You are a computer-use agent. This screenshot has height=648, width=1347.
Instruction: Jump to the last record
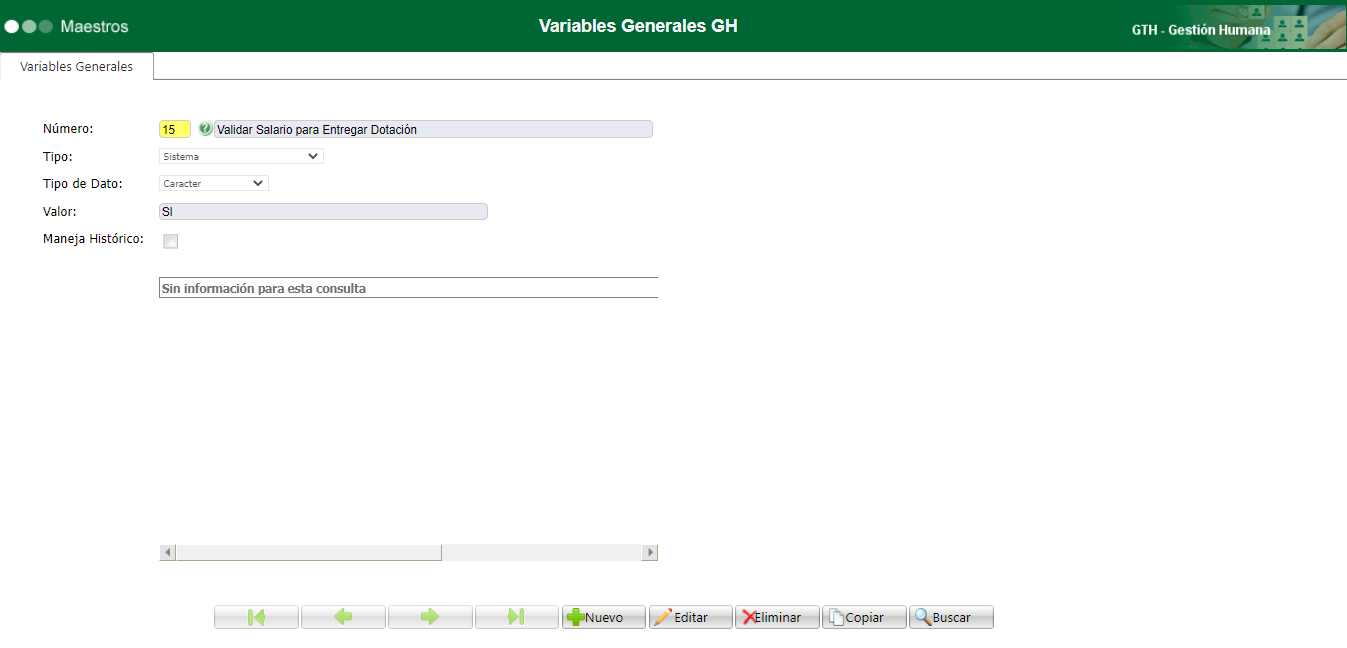(517, 617)
